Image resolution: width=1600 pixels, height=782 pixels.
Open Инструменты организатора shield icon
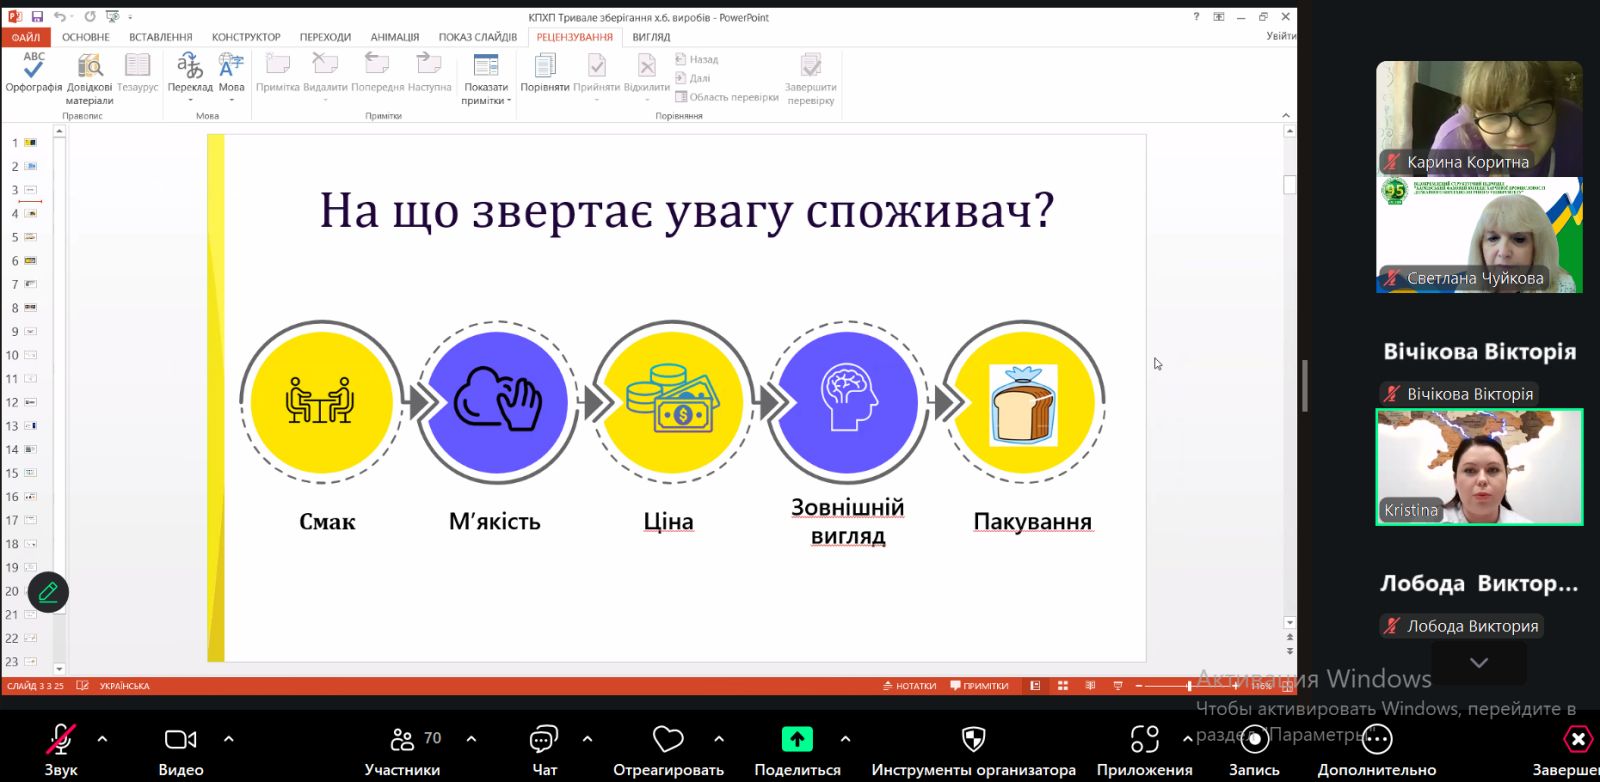973,740
